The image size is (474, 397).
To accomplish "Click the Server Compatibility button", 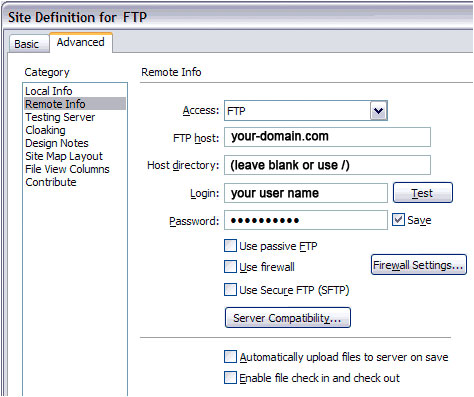I will coord(288,318).
